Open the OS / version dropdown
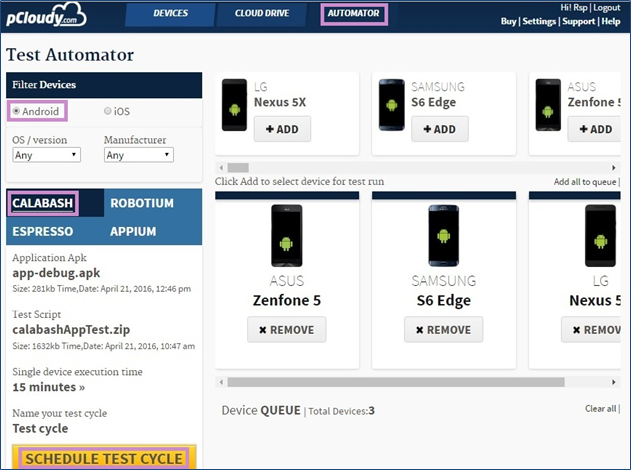This screenshot has height=470, width=631. pos(46,155)
